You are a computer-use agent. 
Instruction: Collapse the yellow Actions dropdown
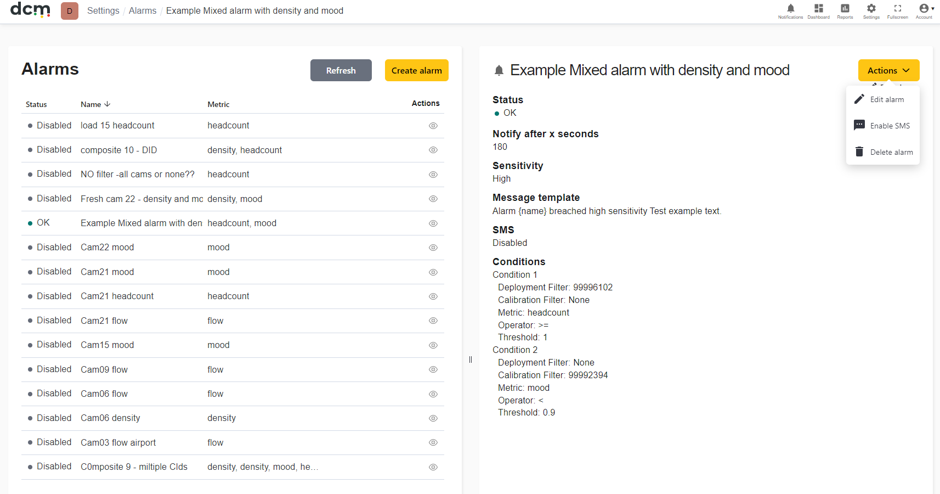click(x=888, y=70)
